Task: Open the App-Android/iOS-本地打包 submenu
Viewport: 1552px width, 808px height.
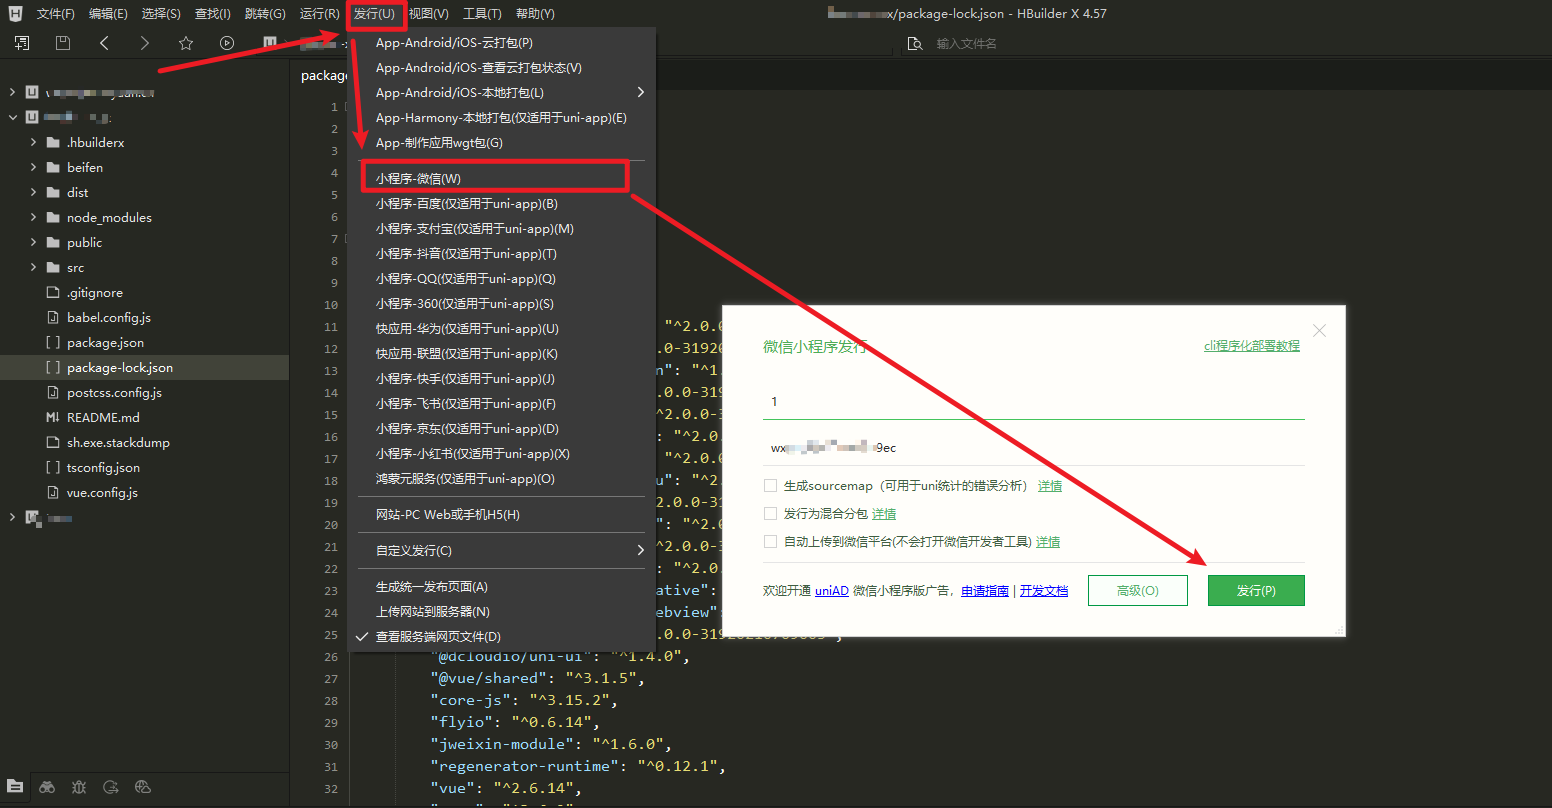Action: 501,93
